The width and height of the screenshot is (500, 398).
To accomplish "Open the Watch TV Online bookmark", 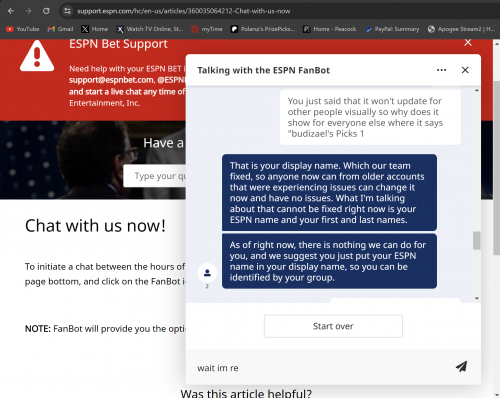I will [x=150, y=29].
